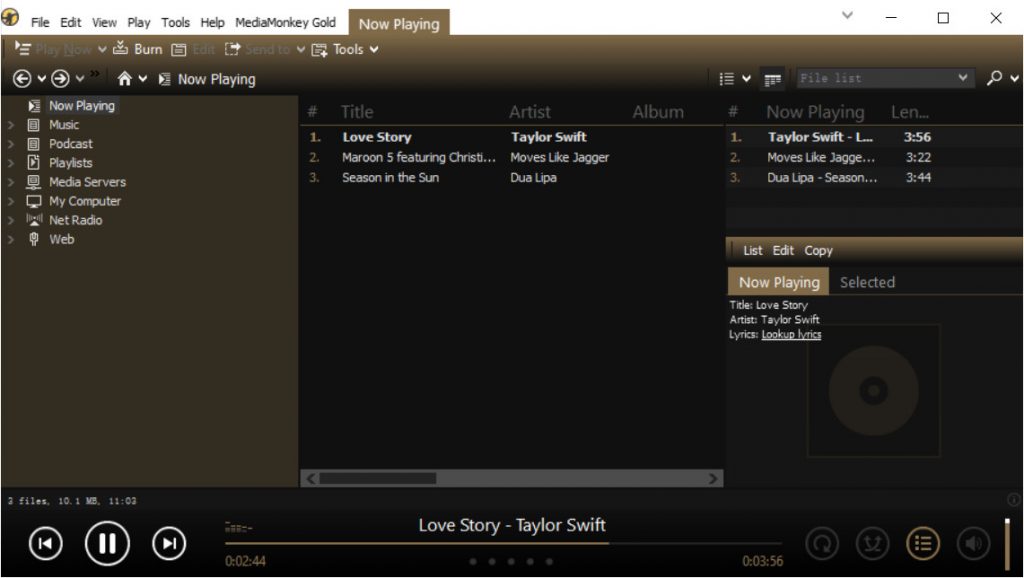Toggle Now Playing list button in player
Screen dimensions: 1024x578
coord(923,543)
